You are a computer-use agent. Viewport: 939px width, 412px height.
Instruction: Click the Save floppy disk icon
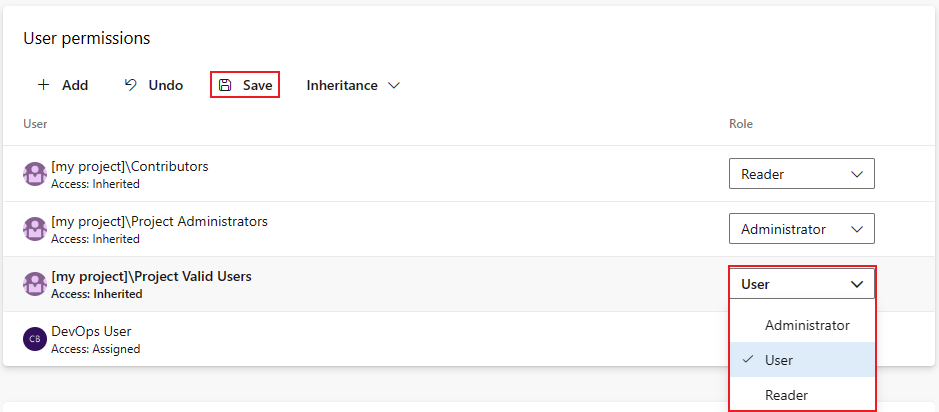point(225,85)
